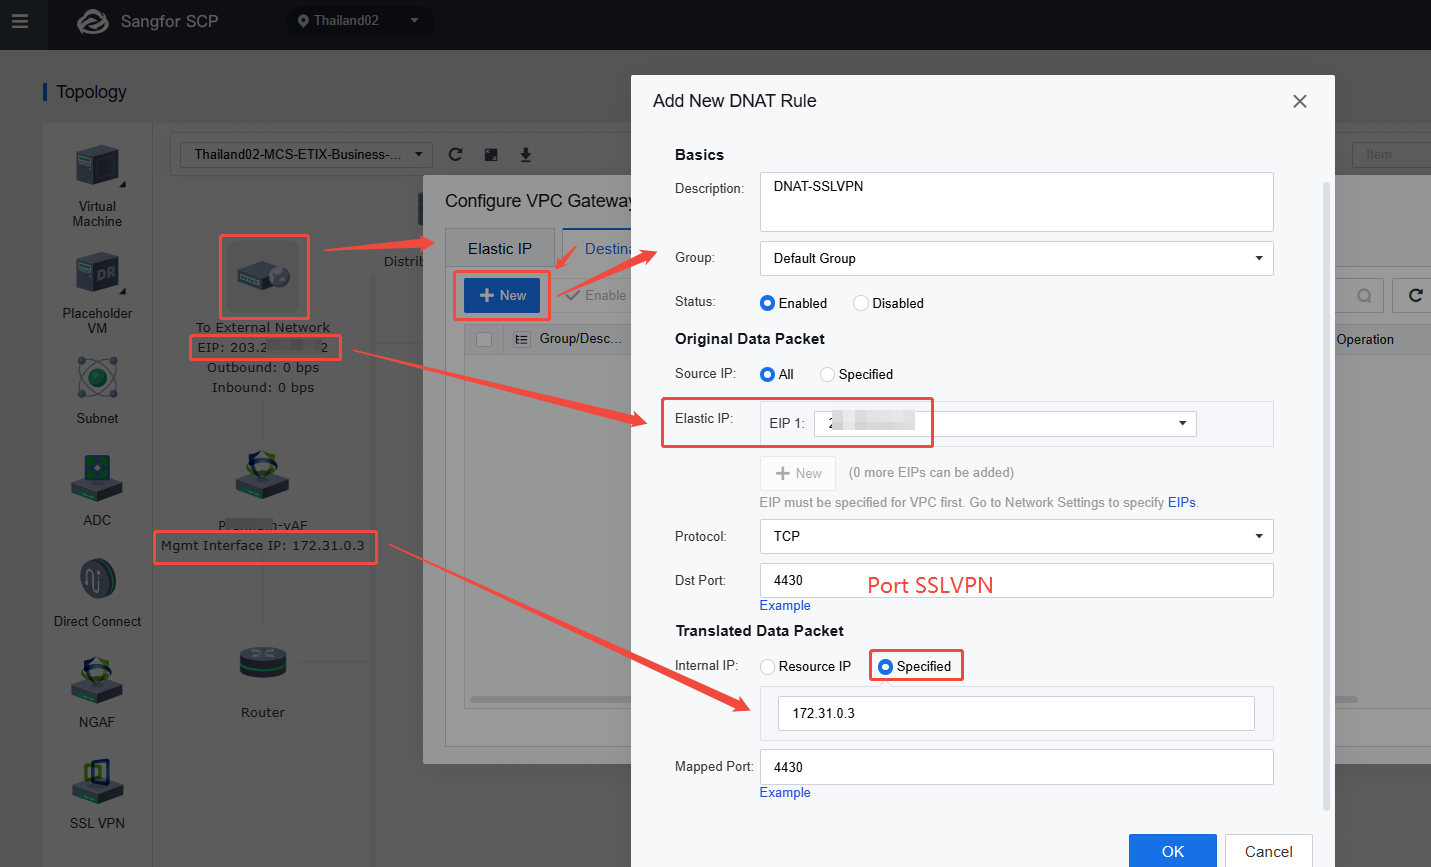1431x867 pixels.
Task: Open the Thailand02 region dropdown
Action: coord(359,21)
